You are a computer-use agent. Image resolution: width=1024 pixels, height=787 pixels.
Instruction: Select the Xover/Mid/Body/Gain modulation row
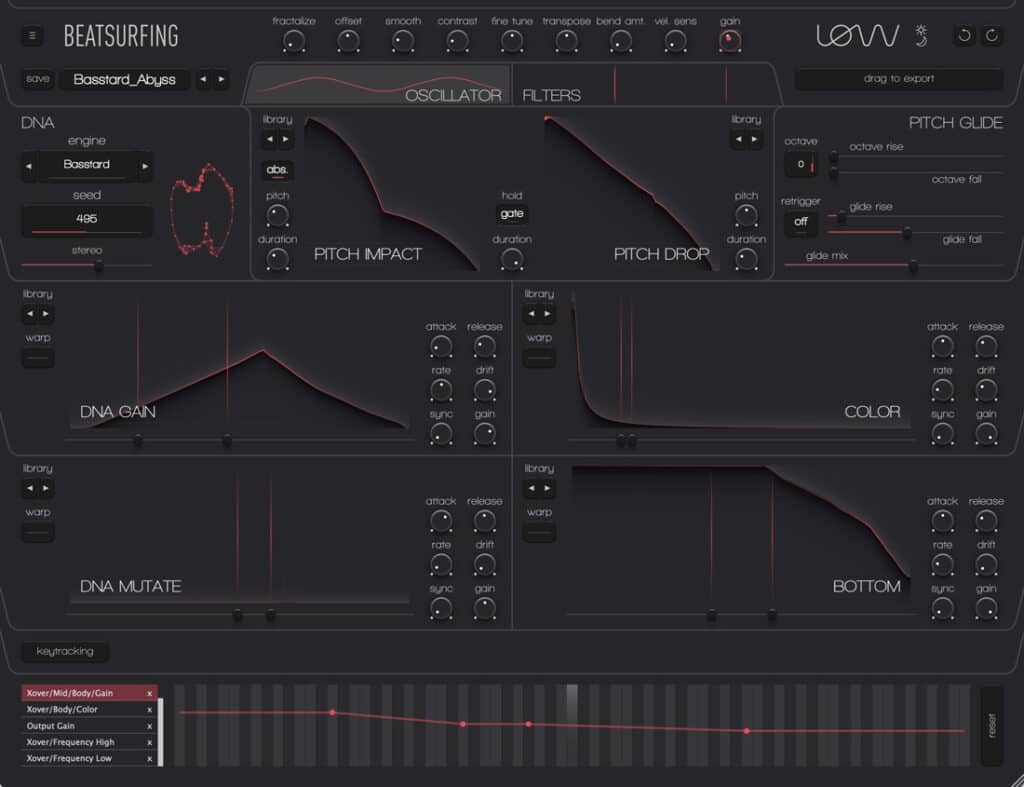coord(89,693)
